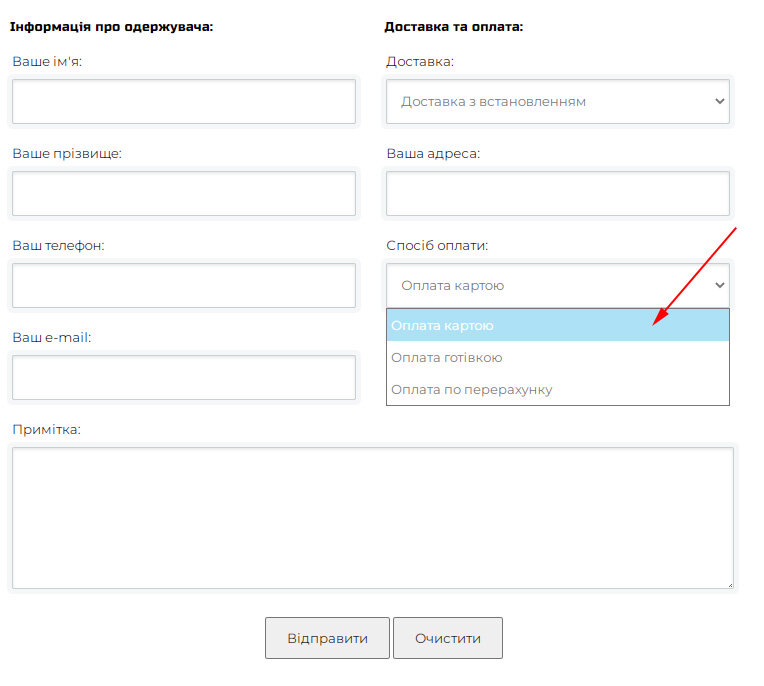The height and width of the screenshot is (686, 764).
Task: Open the "Доставка" dropdown list
Action: 557,102
